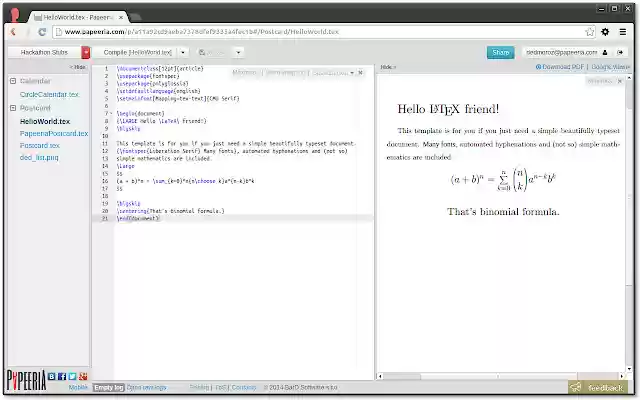Open the Chrome menu icon
The image size is (640, 400).
click(622, 31)
